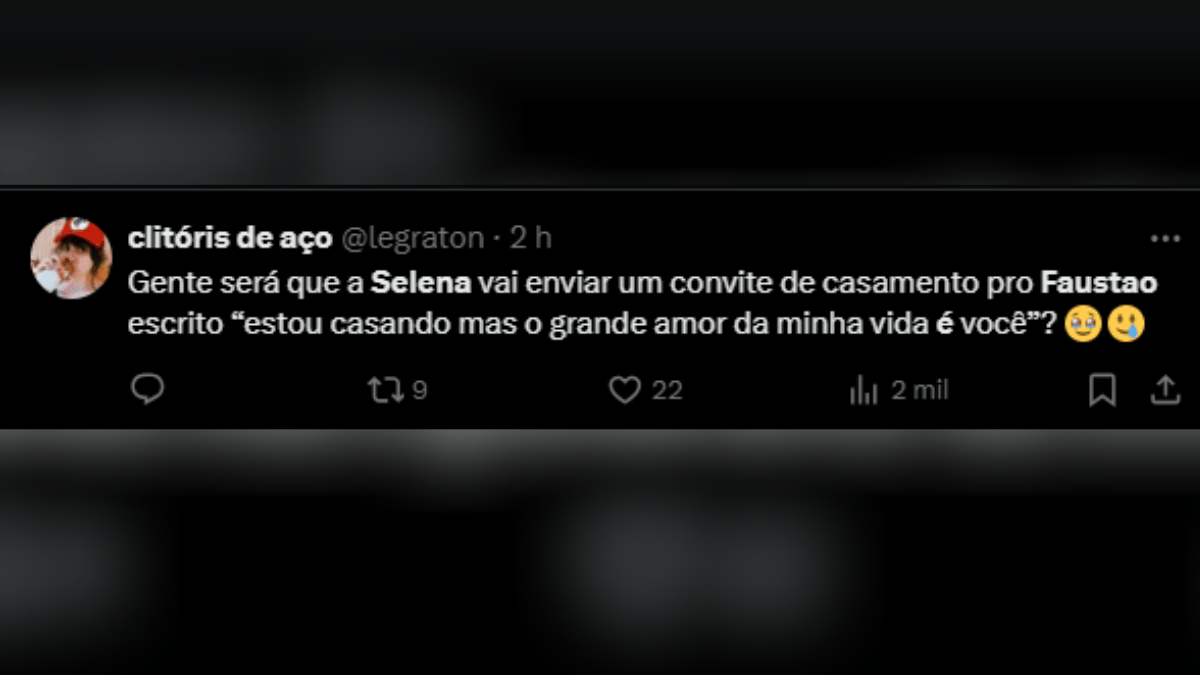This screenshot has width=1200, height=675.
Task: Like the tweet with the heart icon
Action: [625, 390]
